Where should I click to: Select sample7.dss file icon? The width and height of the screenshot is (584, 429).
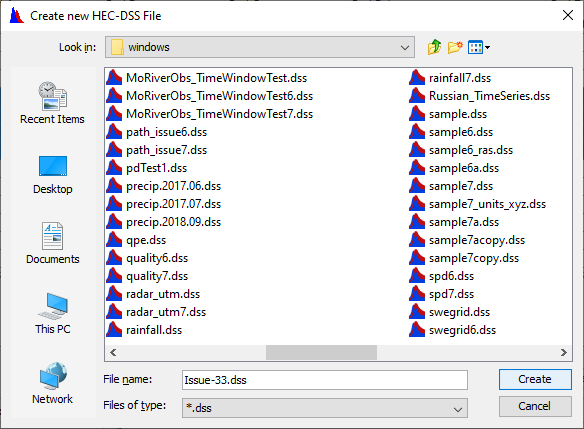point(417,186)
